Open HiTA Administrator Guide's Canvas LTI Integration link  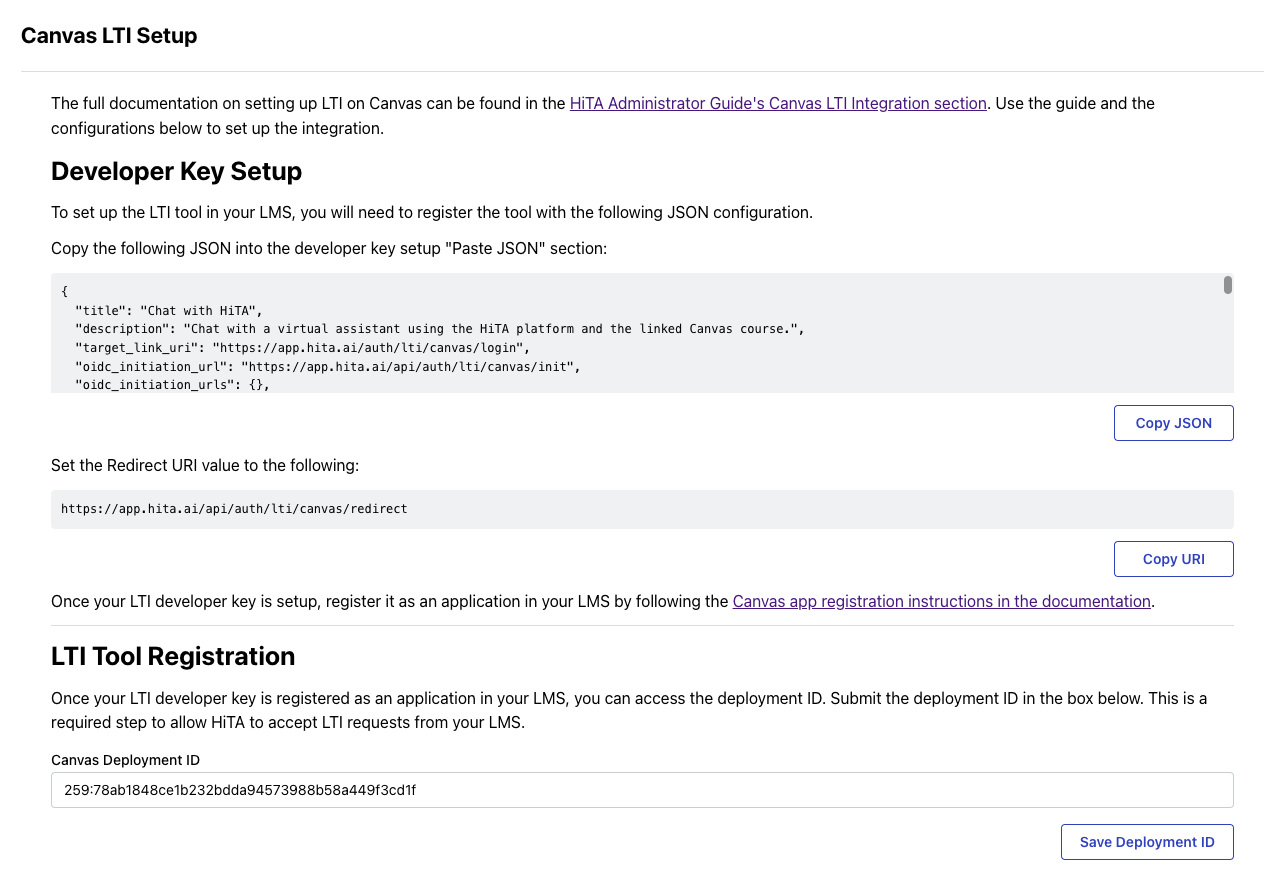pos(778,103)
